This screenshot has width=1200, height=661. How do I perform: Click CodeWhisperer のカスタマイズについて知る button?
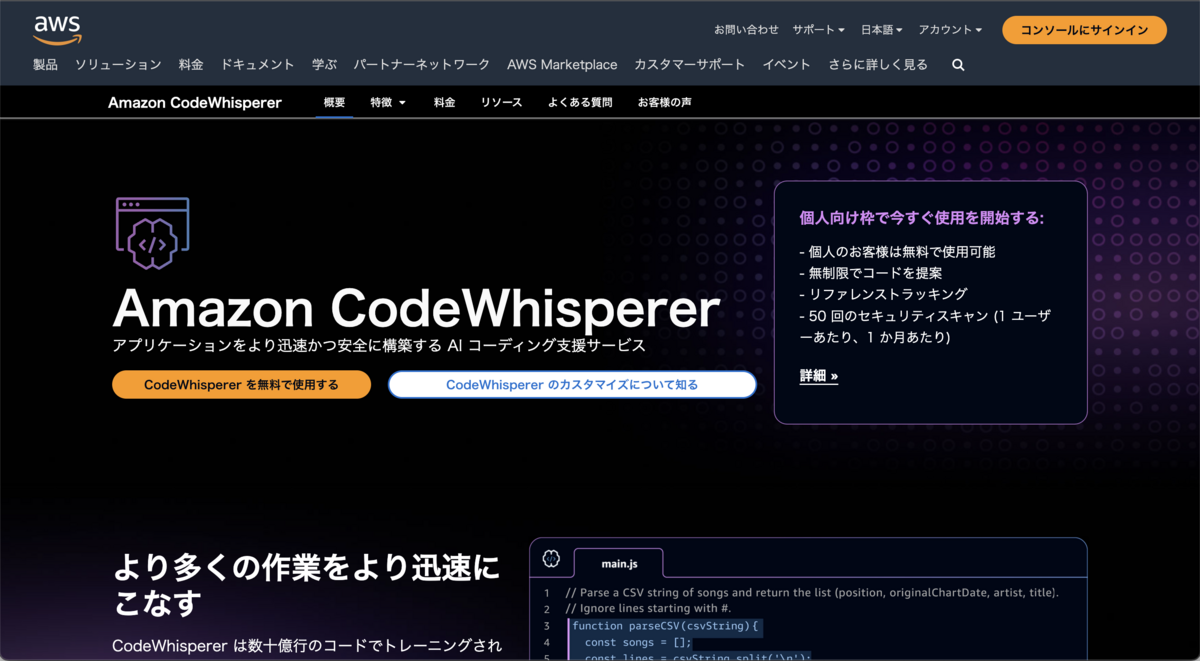click(572, 385)
